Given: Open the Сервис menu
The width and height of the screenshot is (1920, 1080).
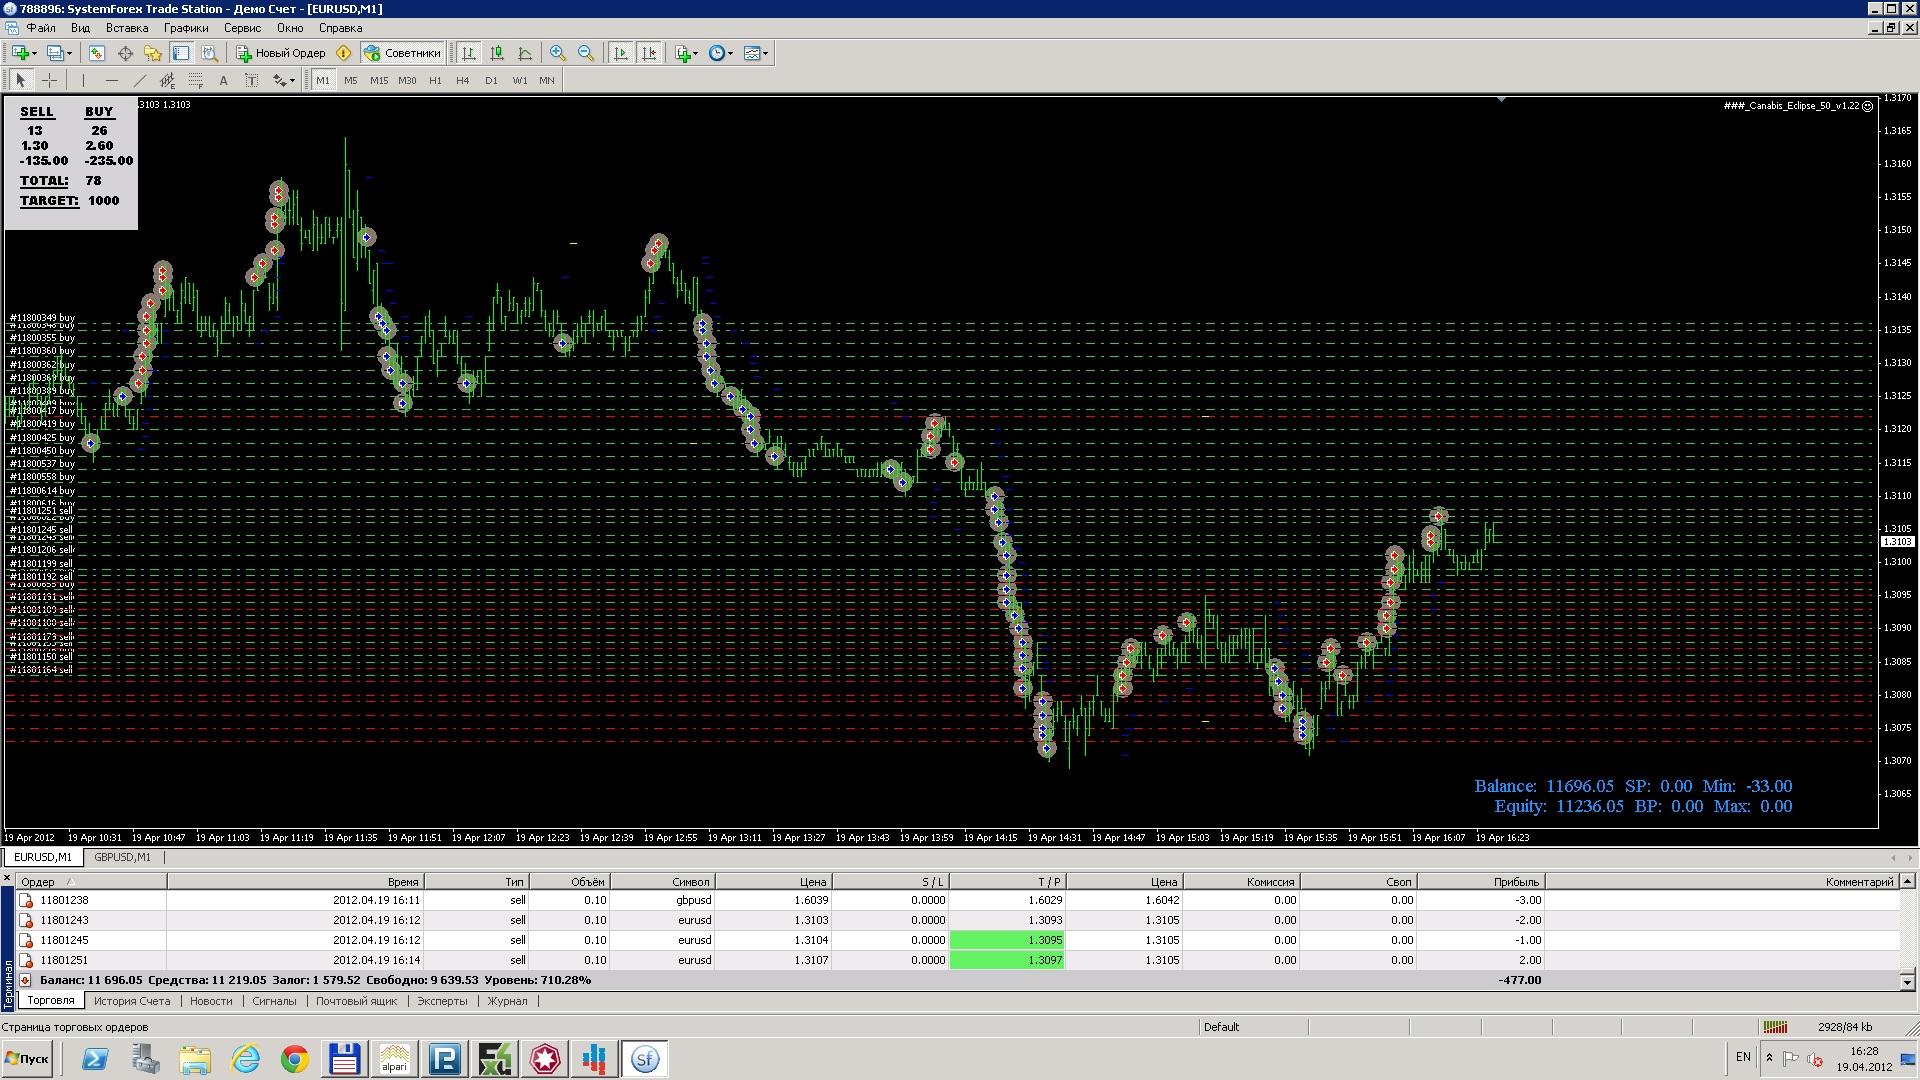Looking at the screenshot, I should (x=242, y=28).
